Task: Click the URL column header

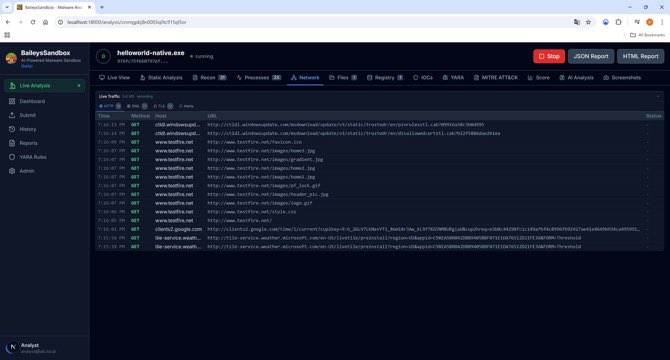Action: (x=212, y=116)
